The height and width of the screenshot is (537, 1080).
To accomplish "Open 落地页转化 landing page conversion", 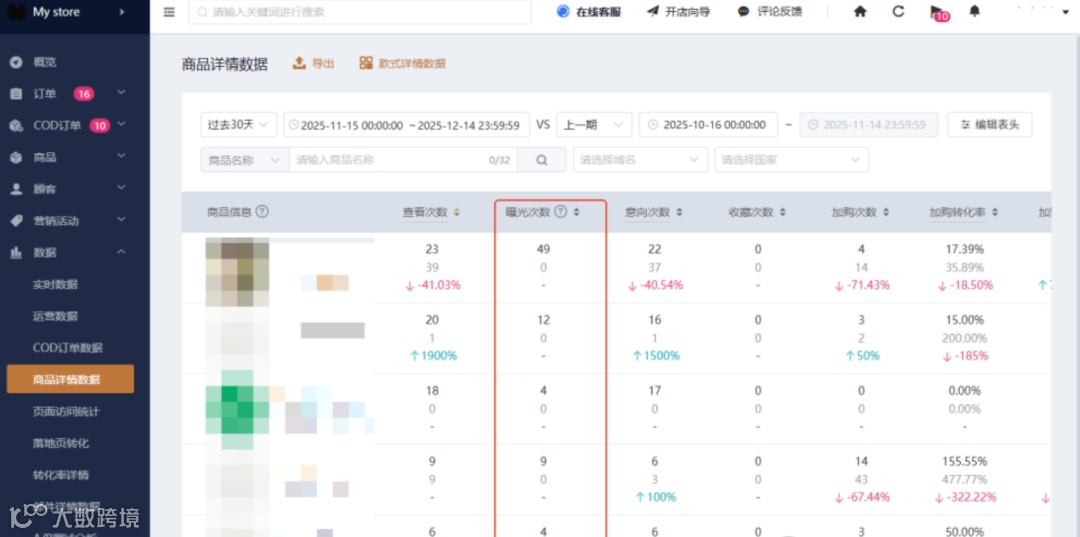I will (x=61, y=443).
